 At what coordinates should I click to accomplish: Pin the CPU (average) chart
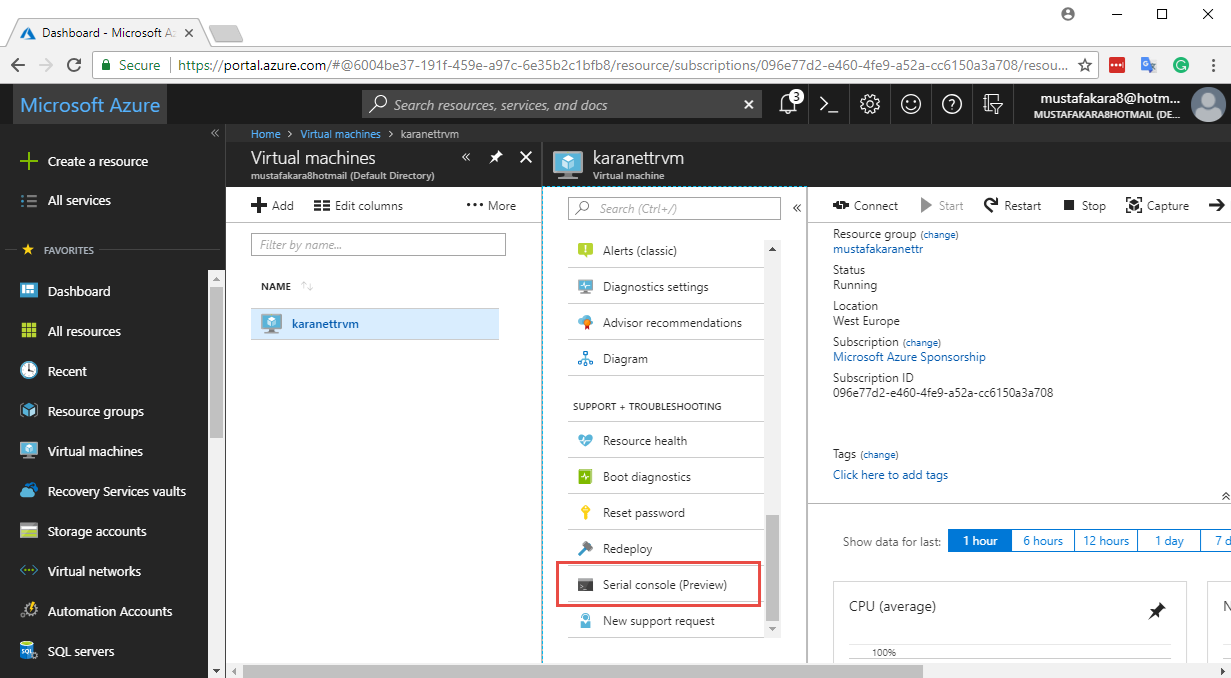[1157, 610]
